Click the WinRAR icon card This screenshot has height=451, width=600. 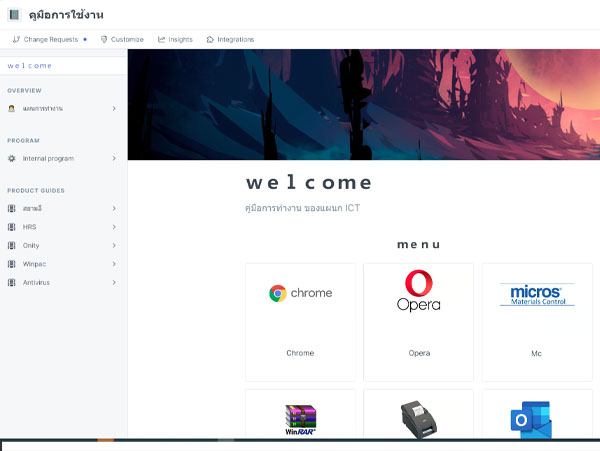pos(301,420)
